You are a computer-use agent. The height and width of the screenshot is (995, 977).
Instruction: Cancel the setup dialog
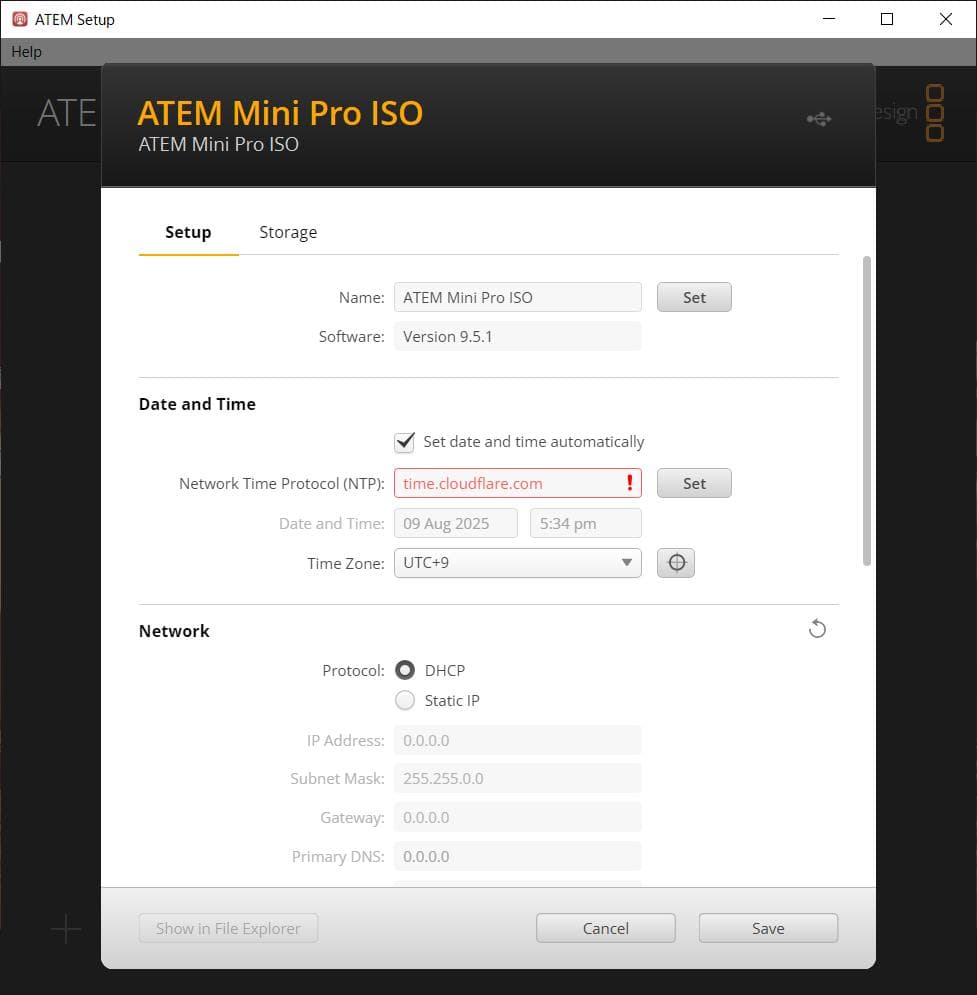(605, 927)
